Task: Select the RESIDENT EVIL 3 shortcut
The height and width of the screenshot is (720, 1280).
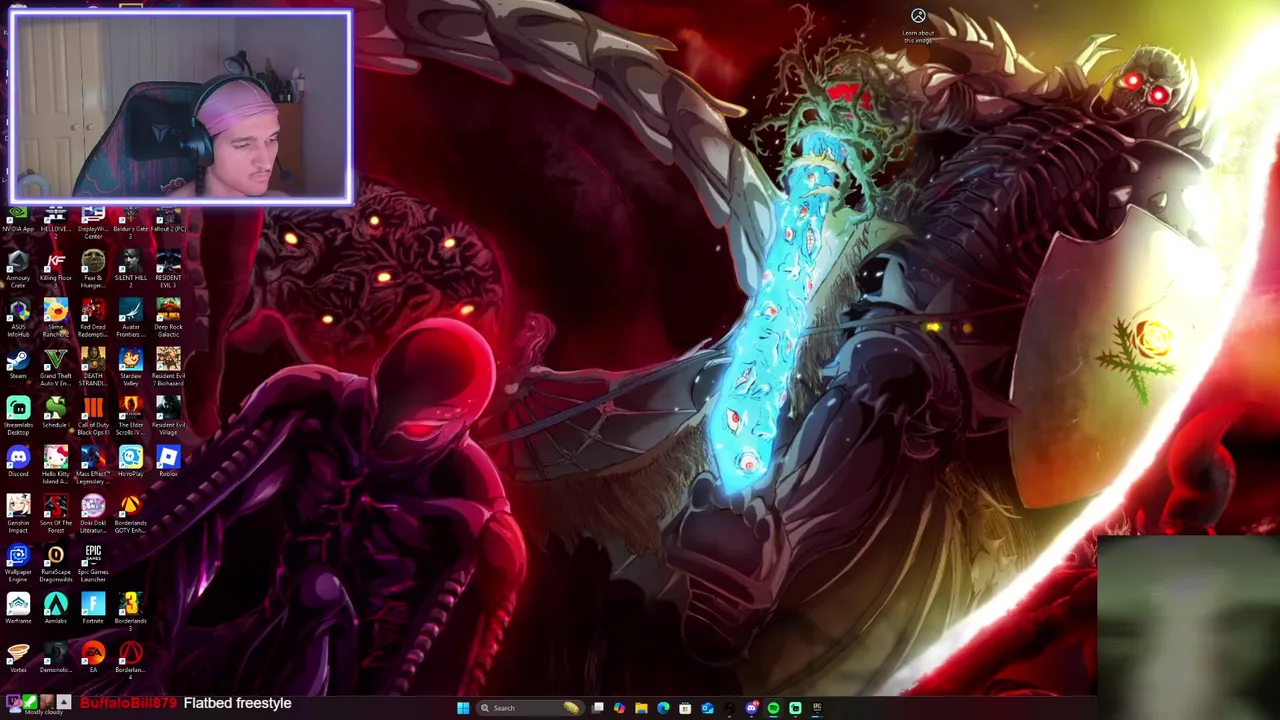Action: [168, 268]
